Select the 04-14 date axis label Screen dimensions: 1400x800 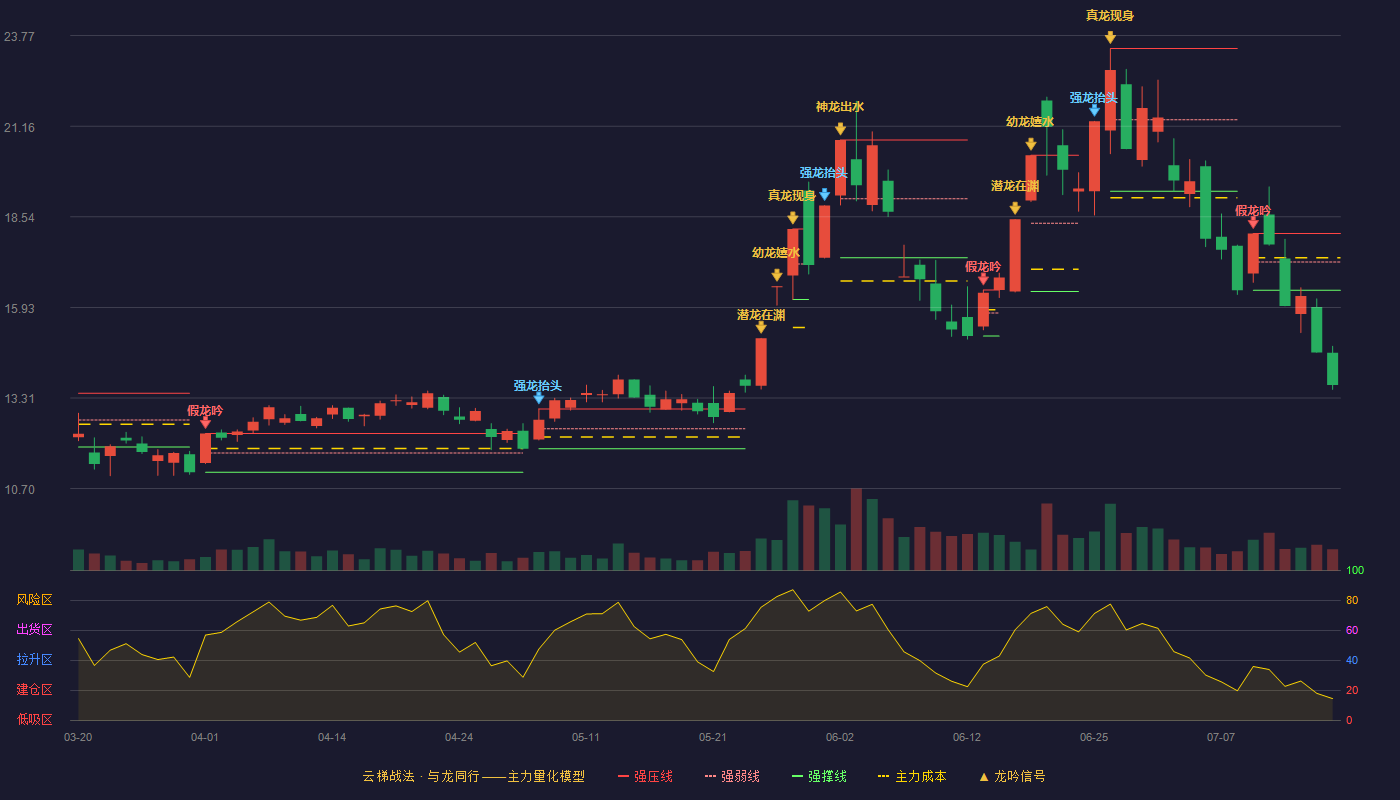332,737
